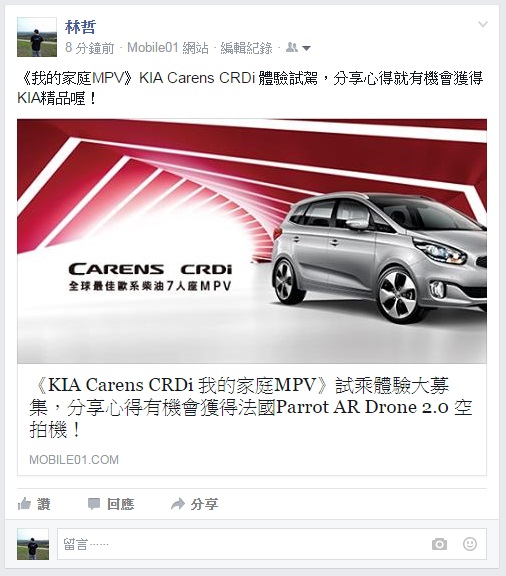This screenshot has height=576, width=506.
Task: Open the Carens CRDi car preview image
Action: (x=252, y=241)
